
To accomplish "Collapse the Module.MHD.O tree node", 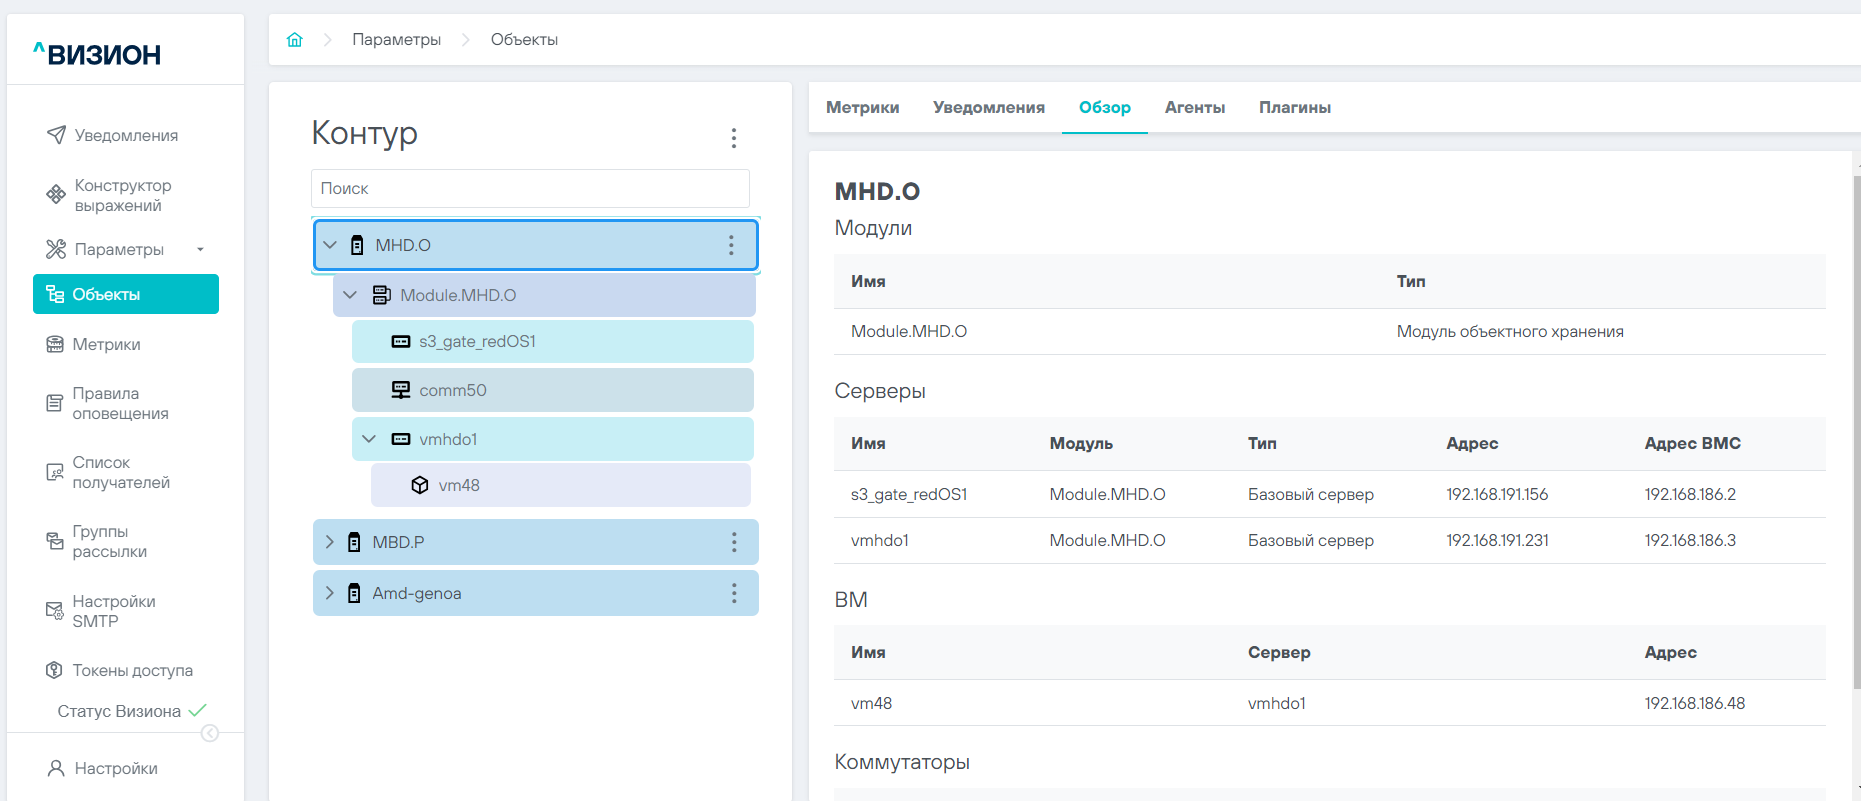I will (x=350, y=295).
